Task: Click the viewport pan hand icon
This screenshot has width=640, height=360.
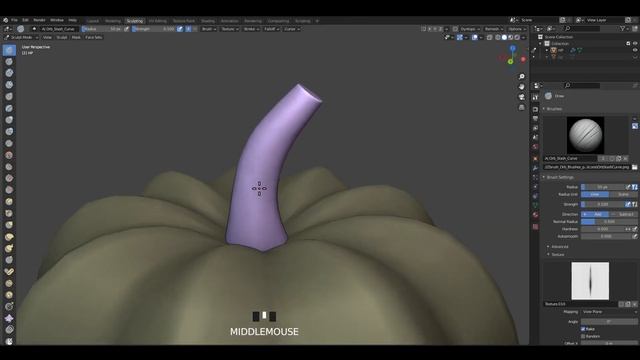Action: click(x=522, y=87)
